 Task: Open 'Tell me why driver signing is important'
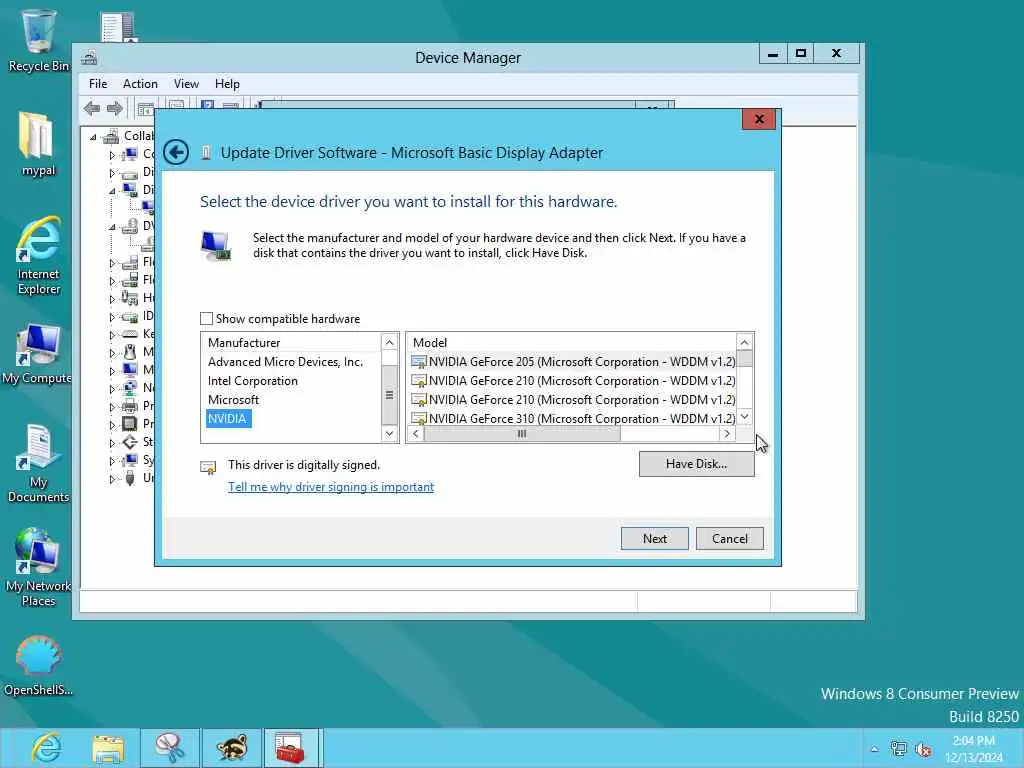(330, 487)
